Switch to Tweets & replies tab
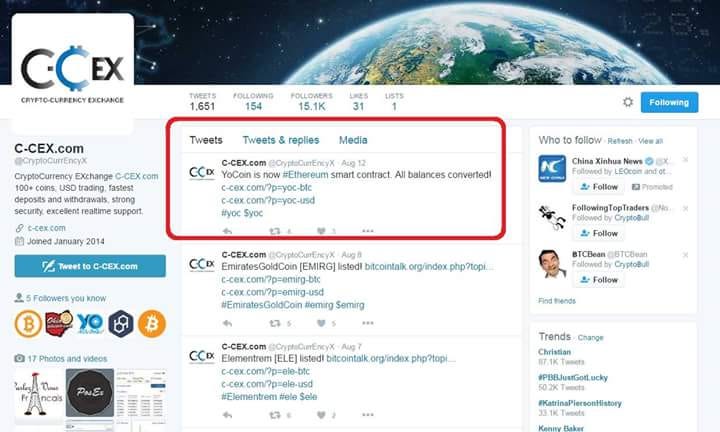Image resolution: width=720 pixels, height=432 pixels. (x=281, y=140)
